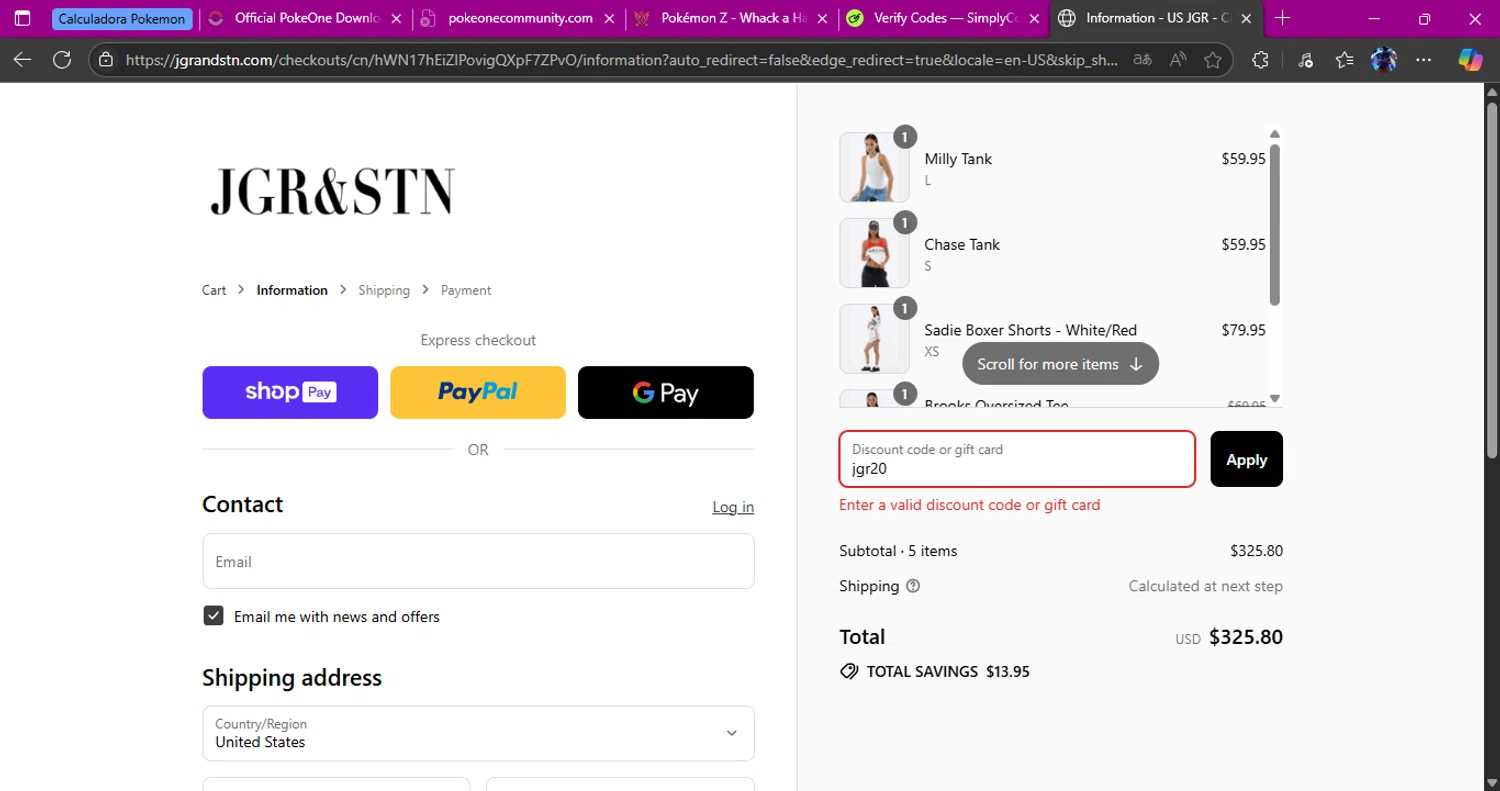View site info via the lock icon
The height and width of the screenshot is (791, 1500).
[107, 60]
